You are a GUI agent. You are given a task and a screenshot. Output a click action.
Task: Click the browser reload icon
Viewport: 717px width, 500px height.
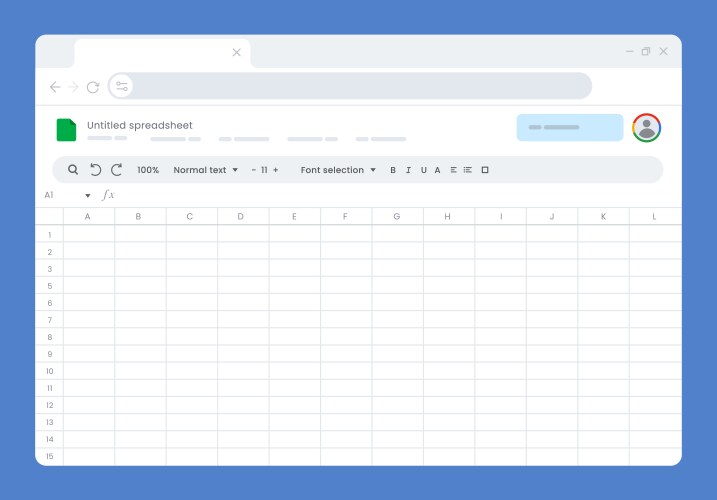pos(93,87)
